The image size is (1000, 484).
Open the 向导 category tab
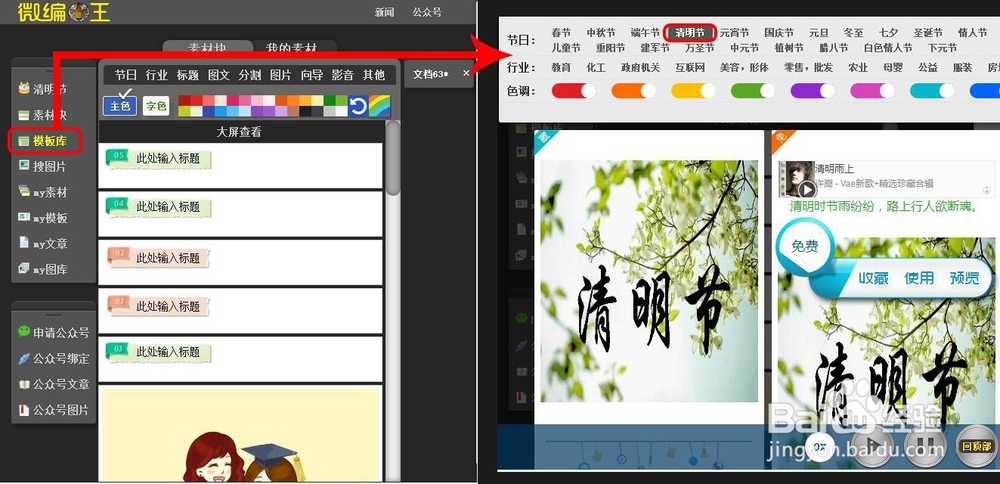click(312, 75)
